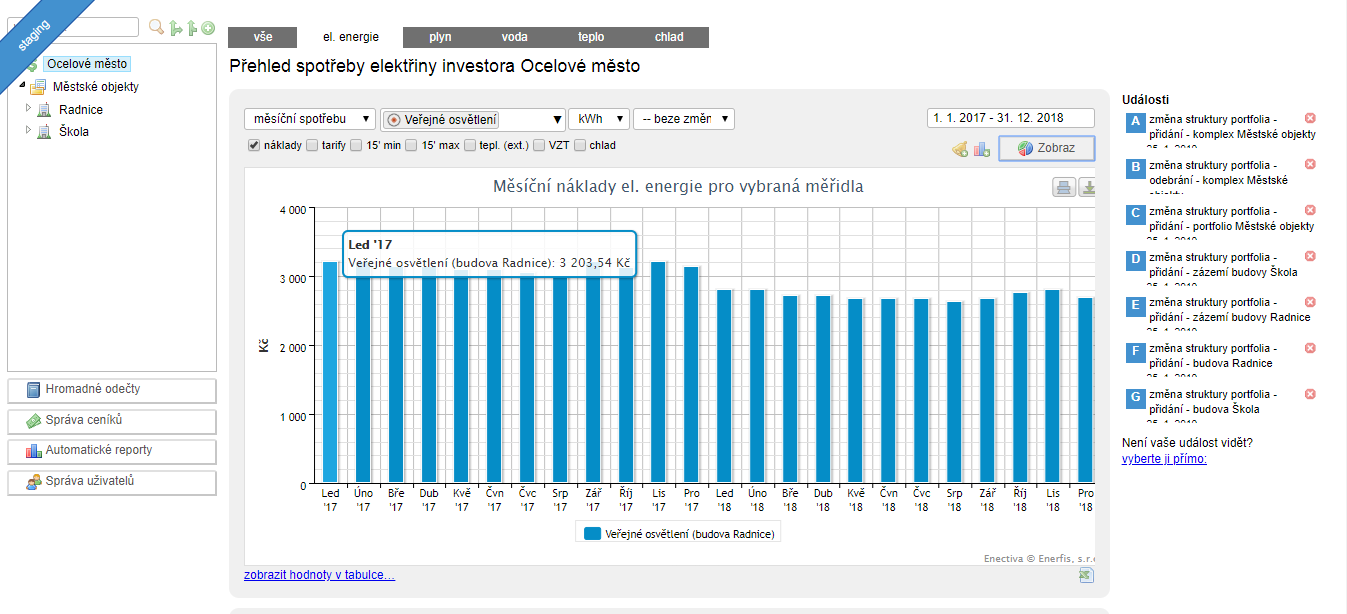
Task: Remove event G using the red X icon
Action: pos(1310,394)
